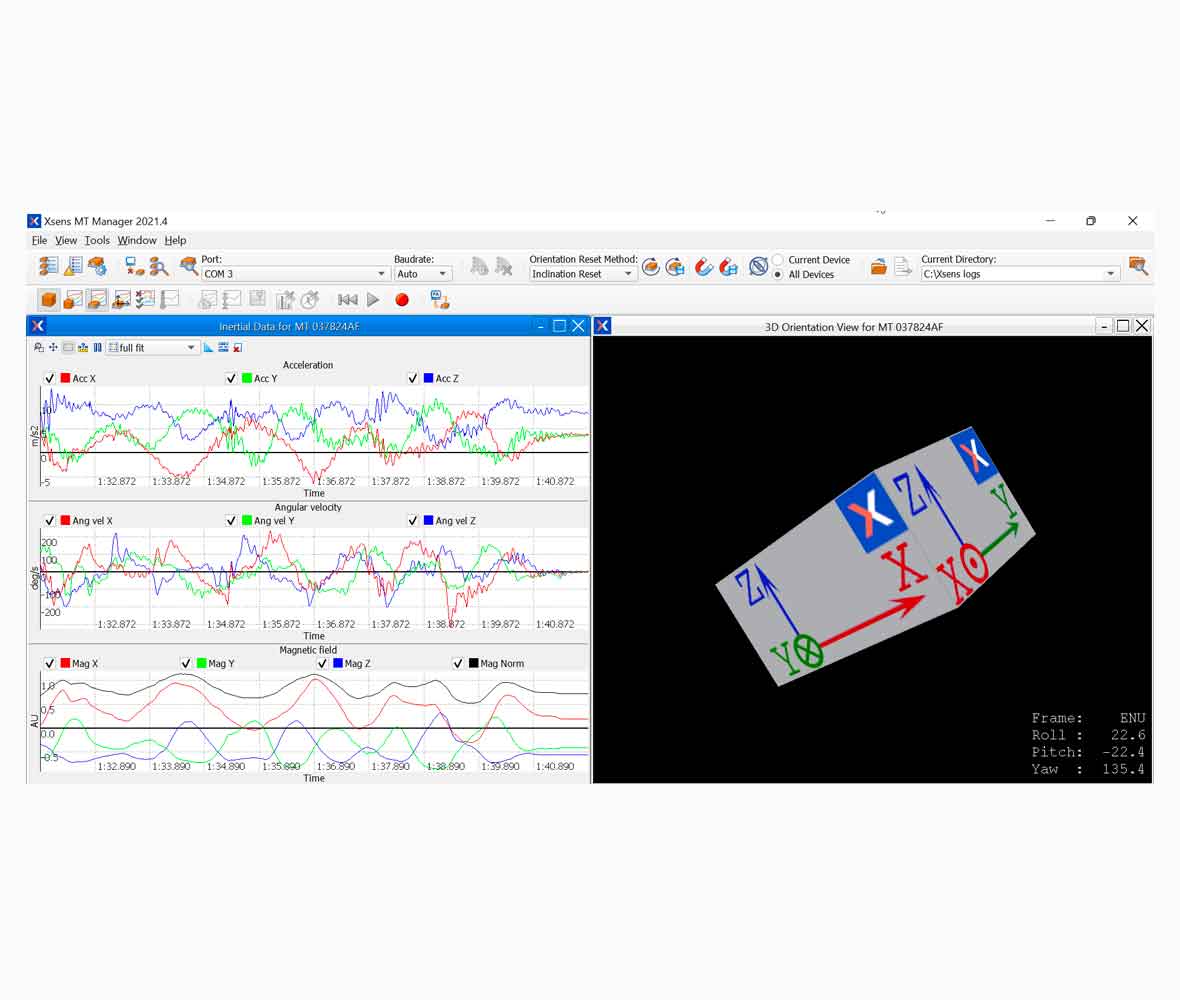Click the device list icon in main toolbar

tap(48, 266)
